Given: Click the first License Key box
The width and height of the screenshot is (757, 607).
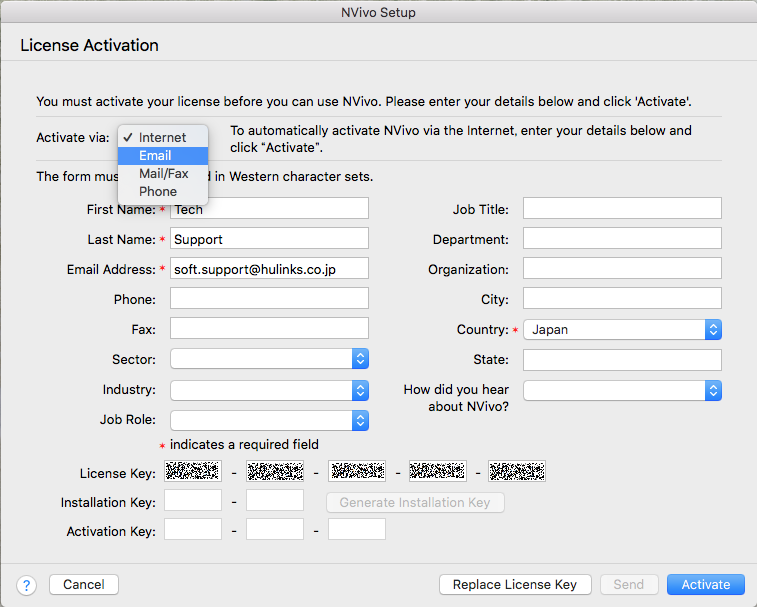Looking at the screenshot, I should click(x=193, y=471).
